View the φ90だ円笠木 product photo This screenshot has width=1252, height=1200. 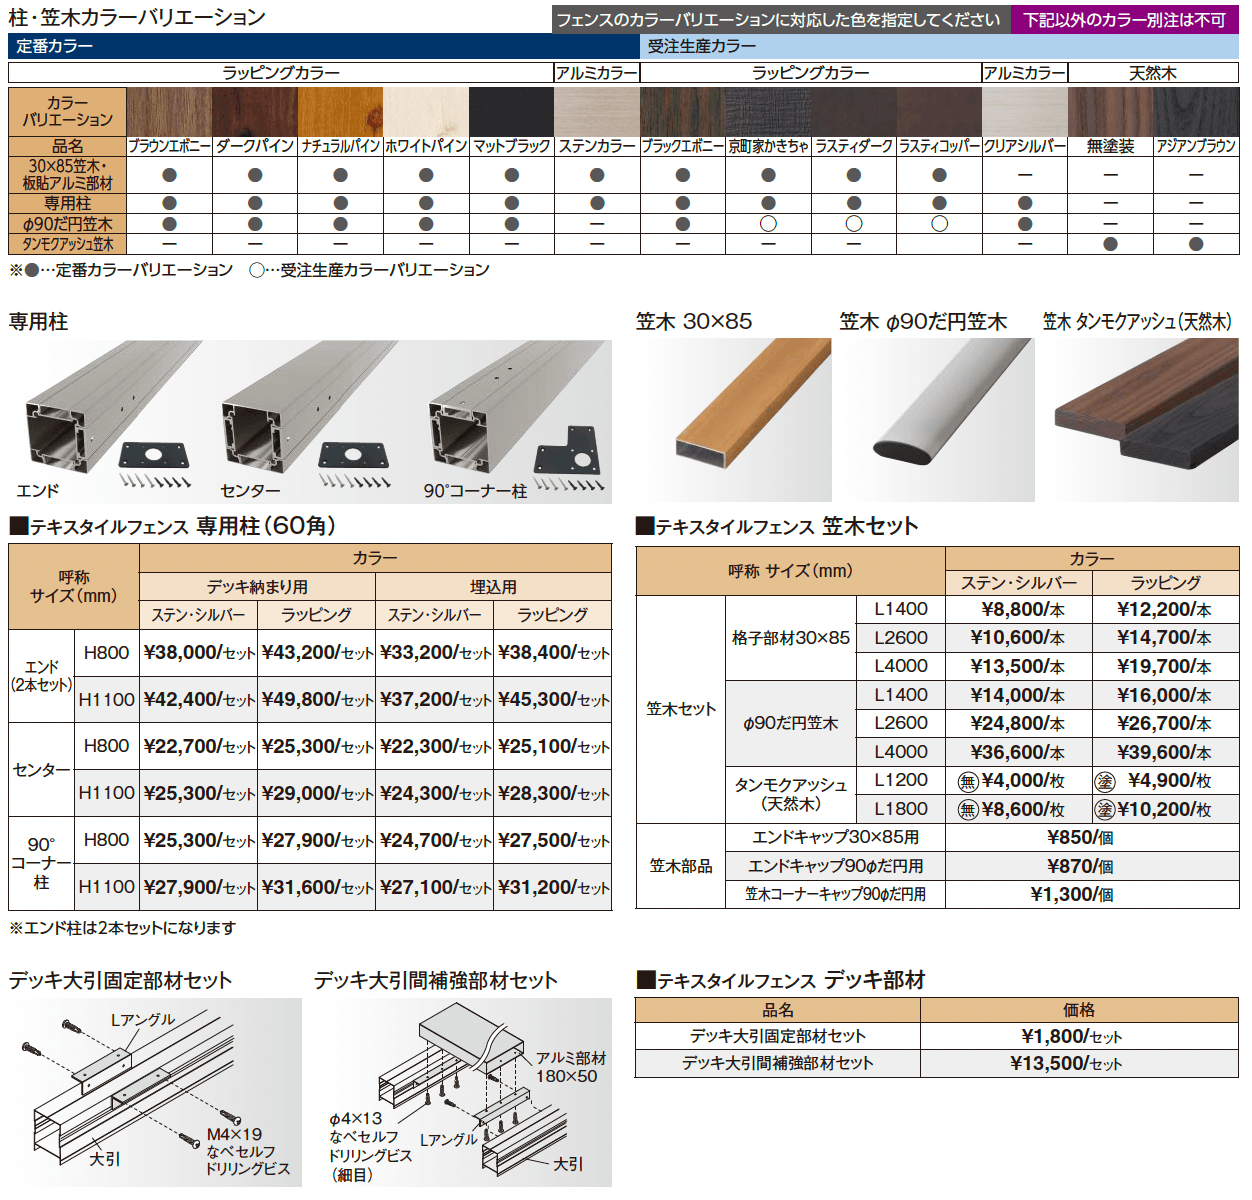point(936,420)
